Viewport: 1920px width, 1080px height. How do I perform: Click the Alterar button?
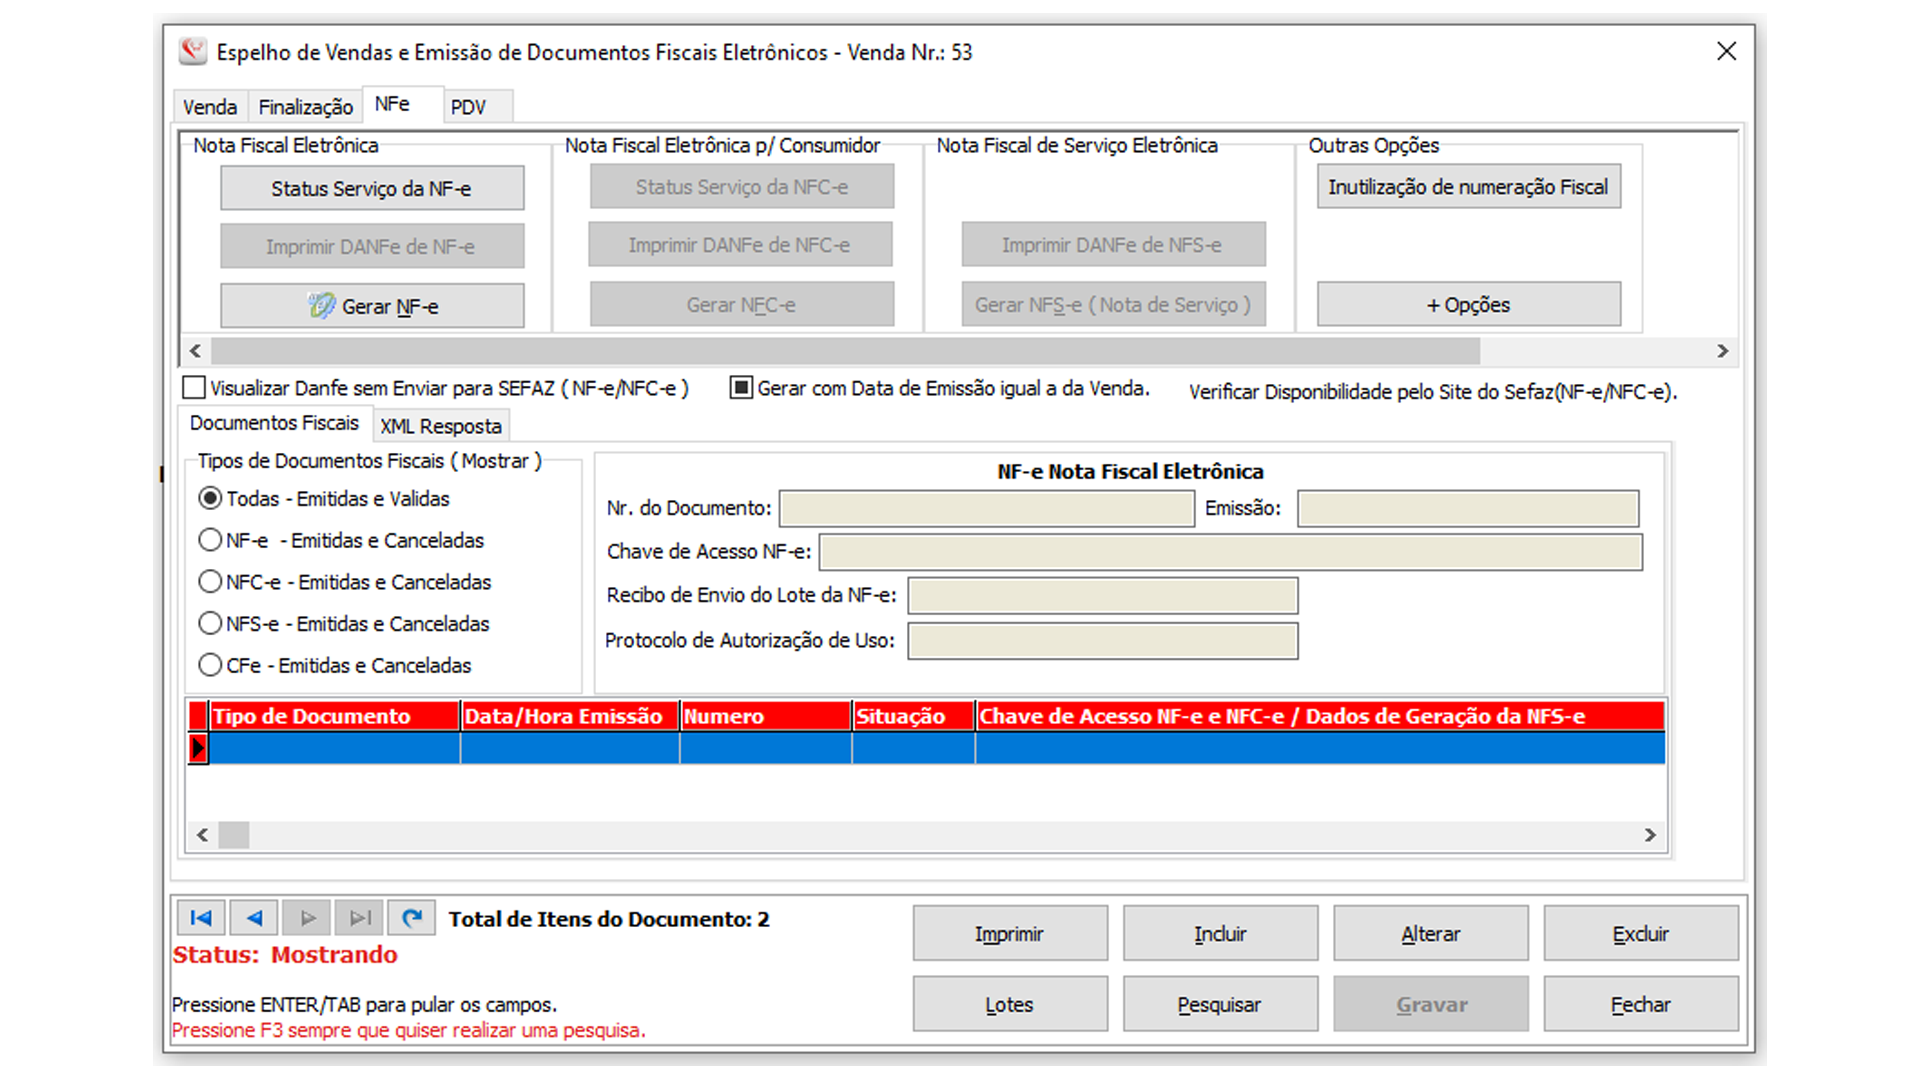(x=1431, y=934)
